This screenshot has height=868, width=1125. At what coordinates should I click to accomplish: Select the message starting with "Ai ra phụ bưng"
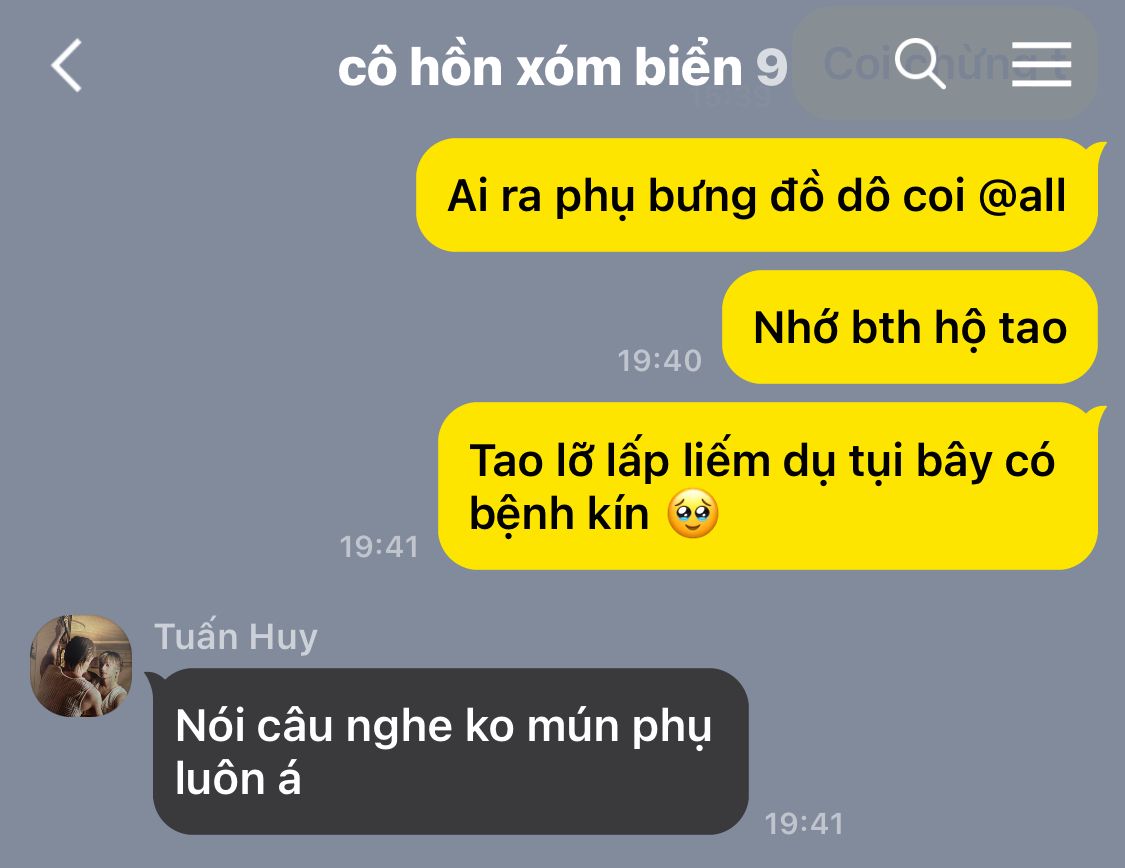tap(757, 195)
